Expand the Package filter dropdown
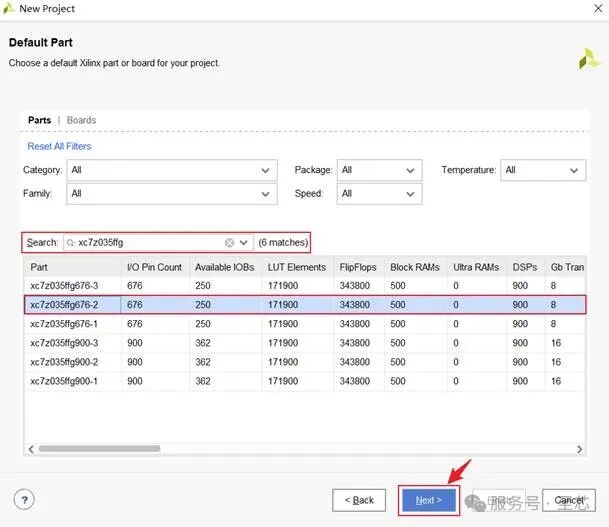The height and width of the screenshot is (527, 609). click(376, 170)
